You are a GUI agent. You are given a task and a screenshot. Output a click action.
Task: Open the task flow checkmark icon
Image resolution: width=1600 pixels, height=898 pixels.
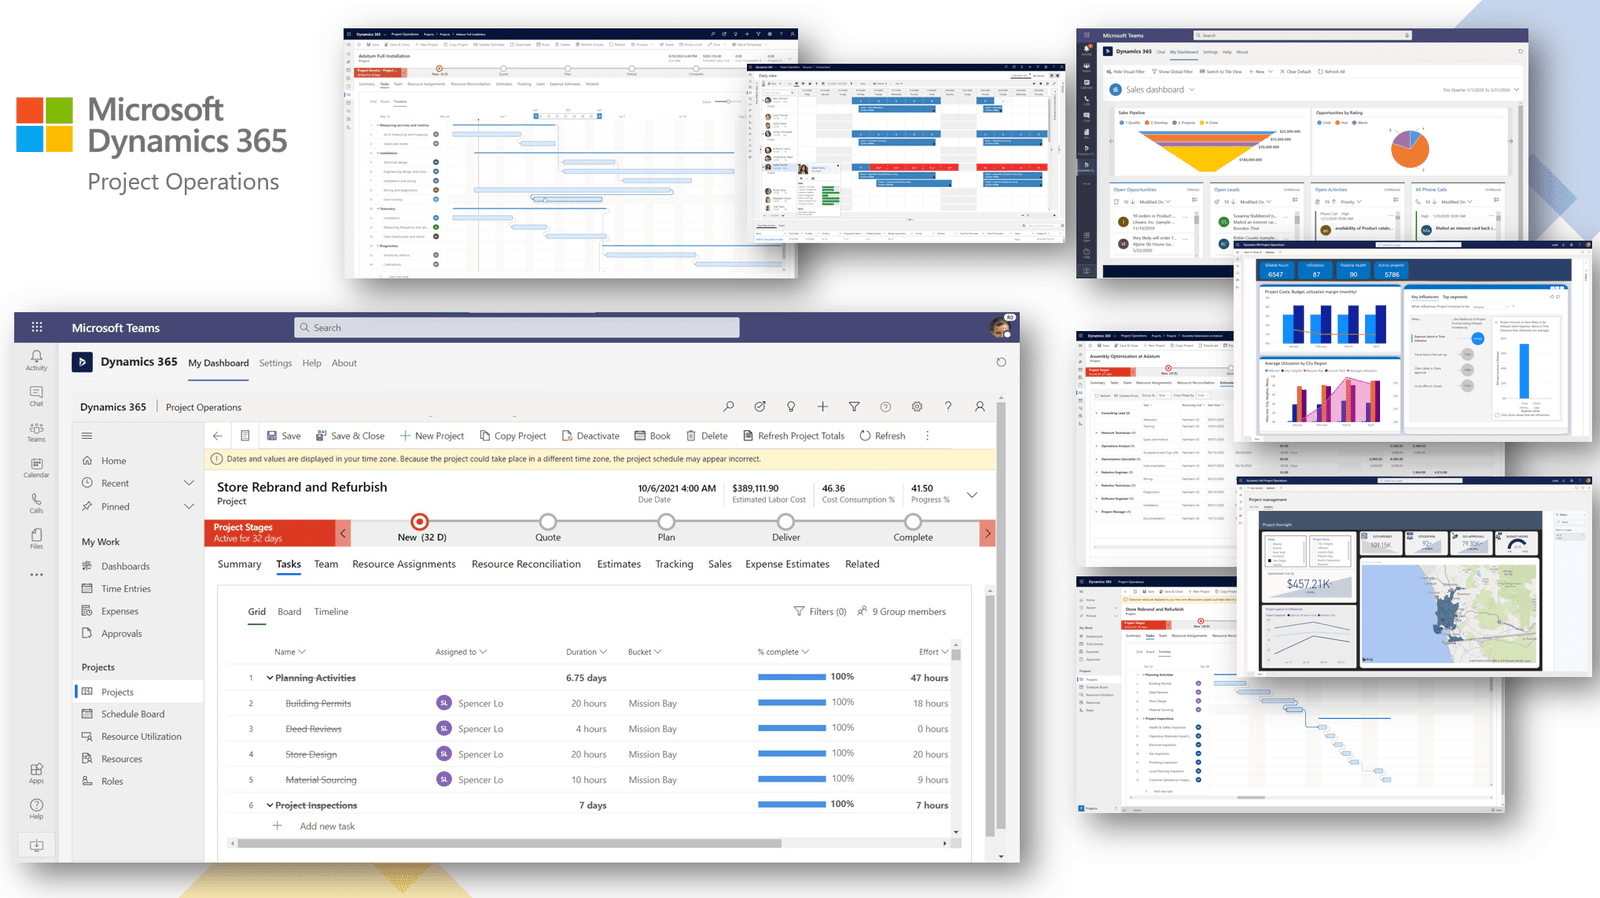pyautogui.click(x=760, y=407)
